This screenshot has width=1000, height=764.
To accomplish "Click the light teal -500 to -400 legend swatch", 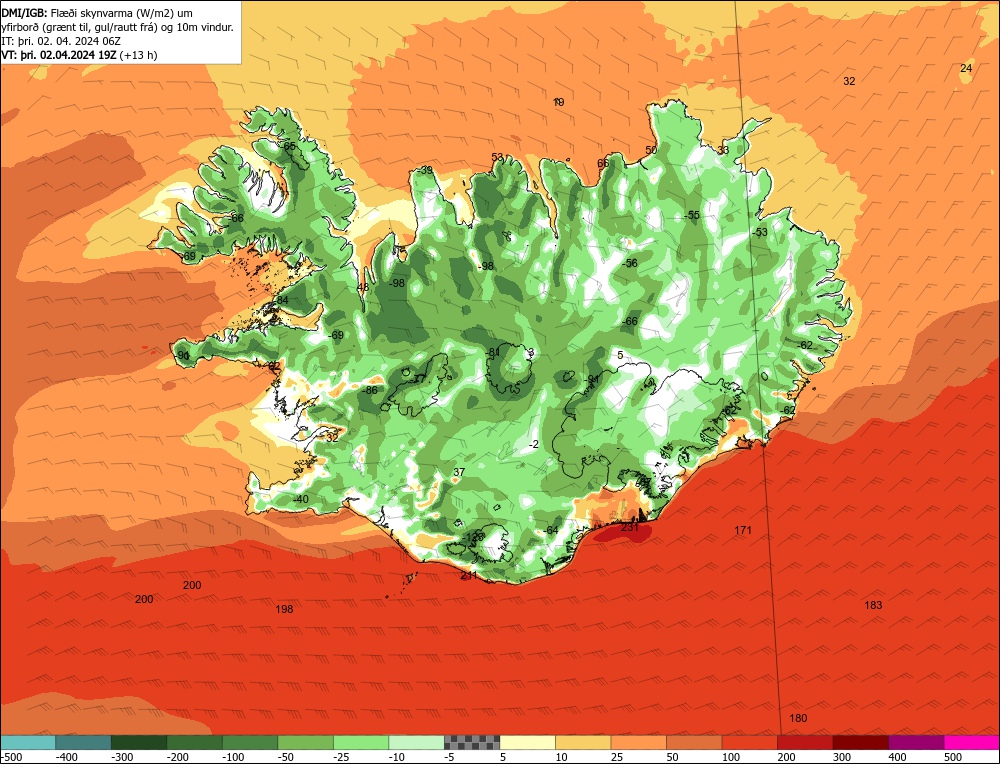I will pos(27,742).
